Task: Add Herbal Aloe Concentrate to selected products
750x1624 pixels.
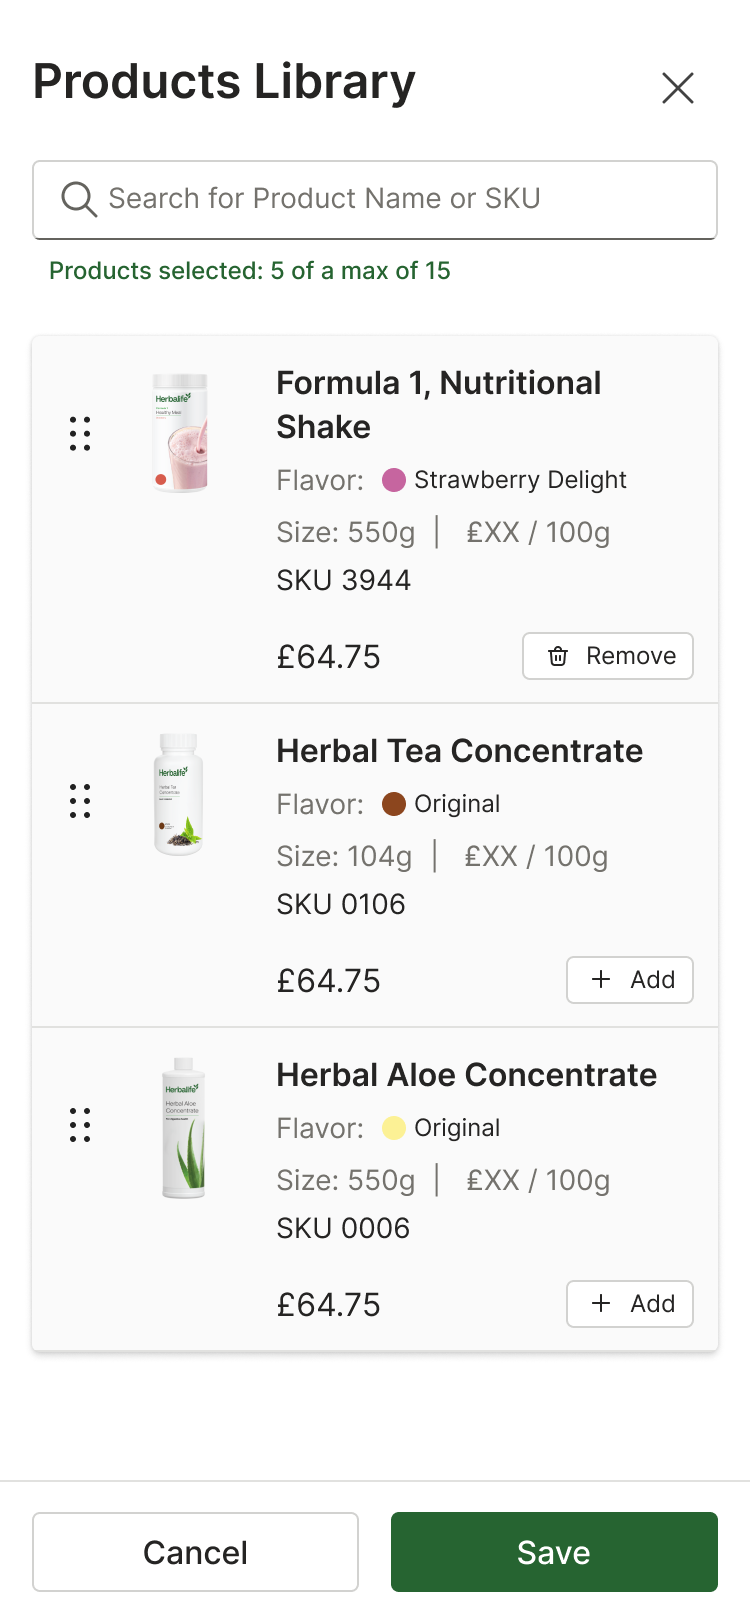Action: coord(630,1304)
